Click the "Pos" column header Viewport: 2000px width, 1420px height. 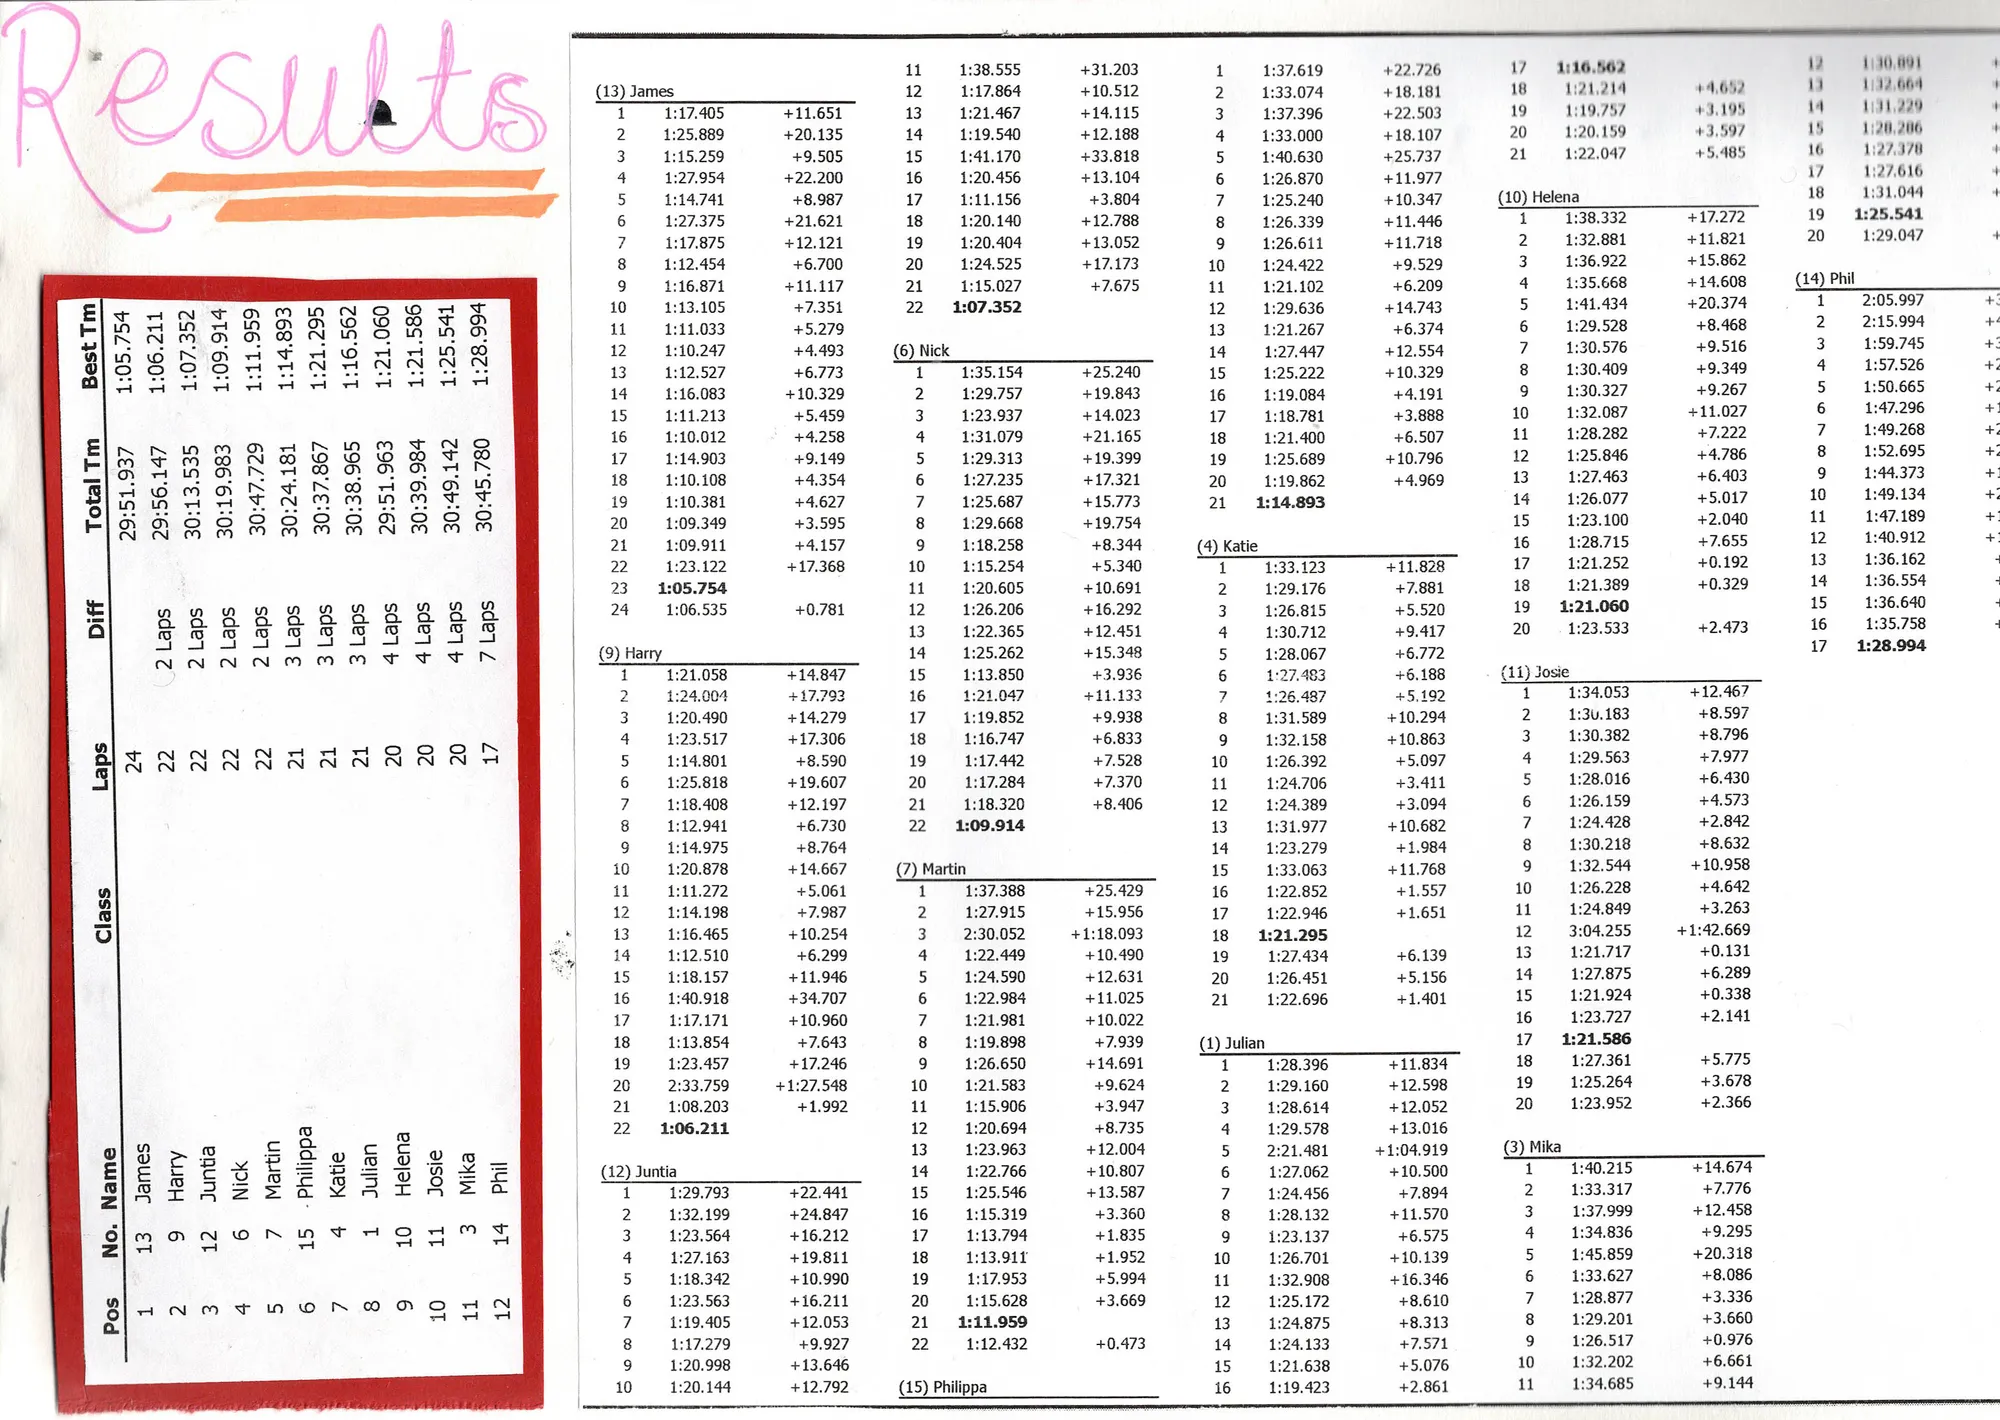pos(110,1315)
